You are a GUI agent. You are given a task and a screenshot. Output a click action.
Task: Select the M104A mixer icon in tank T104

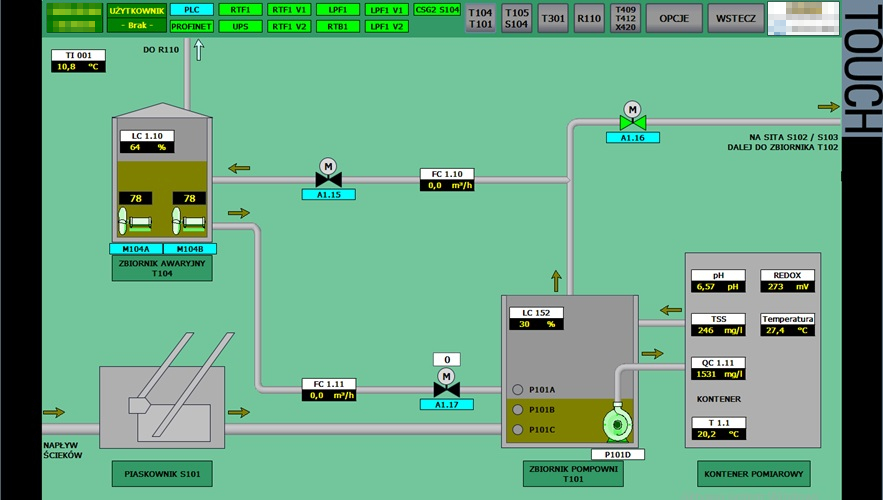pyautogui.click(x=134, y=221)
